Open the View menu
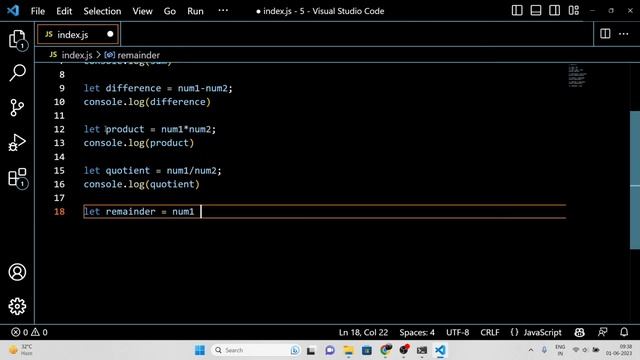Image resolution: width=640 pixels, height=360 pixels. click(x=142, y=11)
